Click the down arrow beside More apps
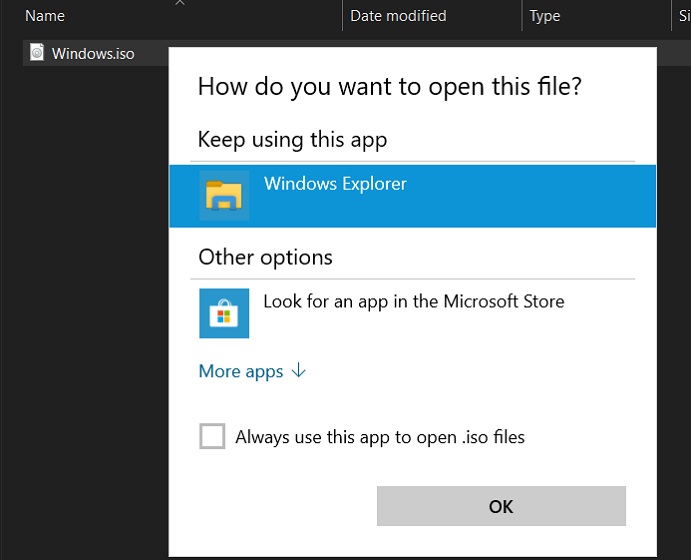 298,371
